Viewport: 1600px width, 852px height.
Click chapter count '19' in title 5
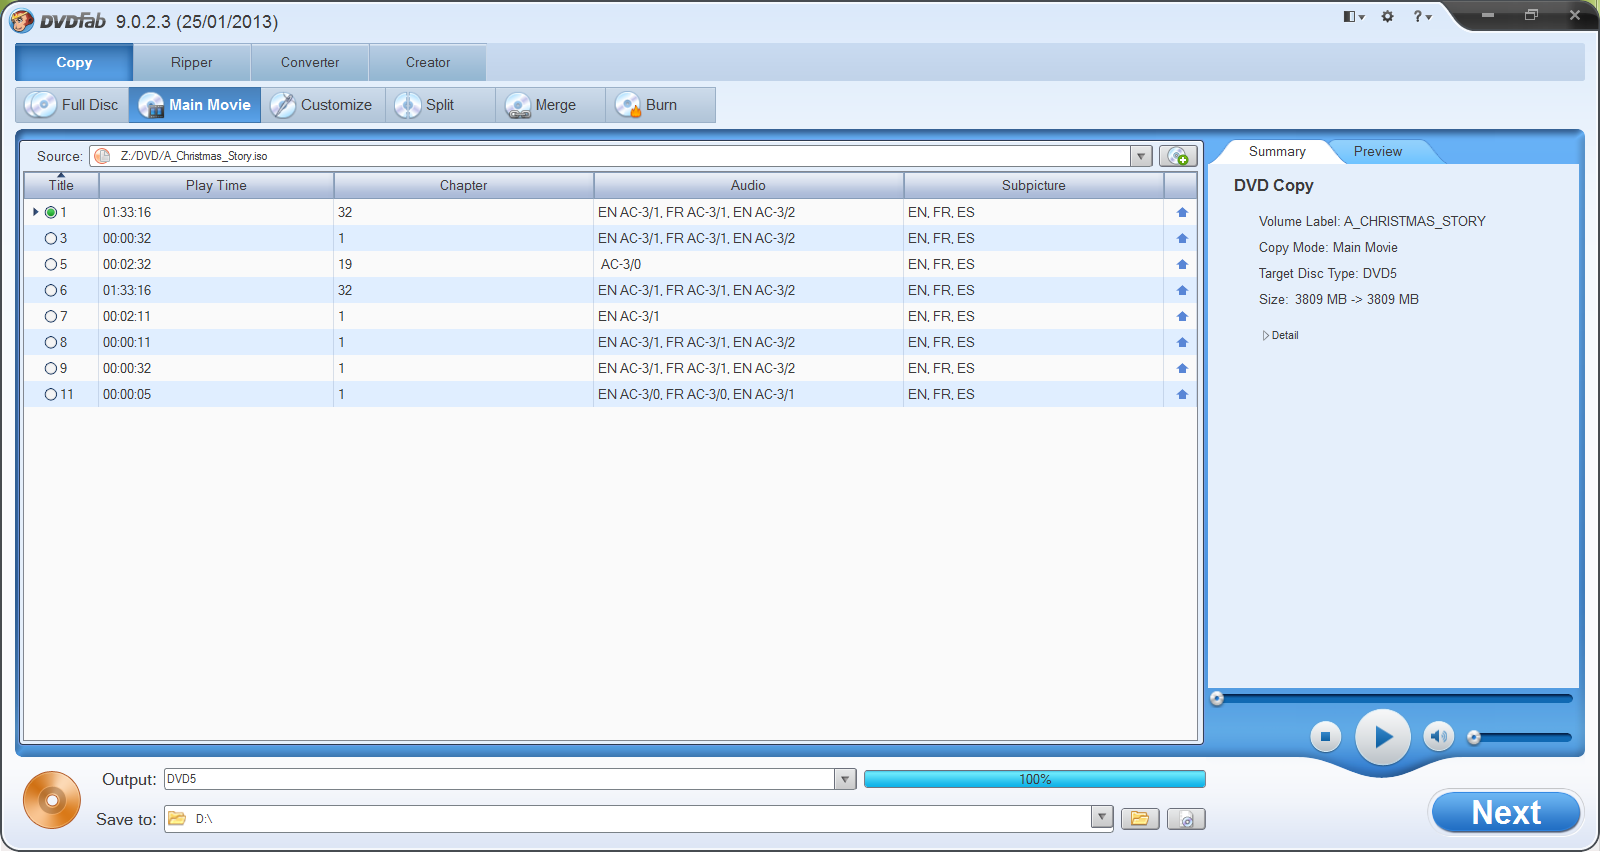click(345, 264)
